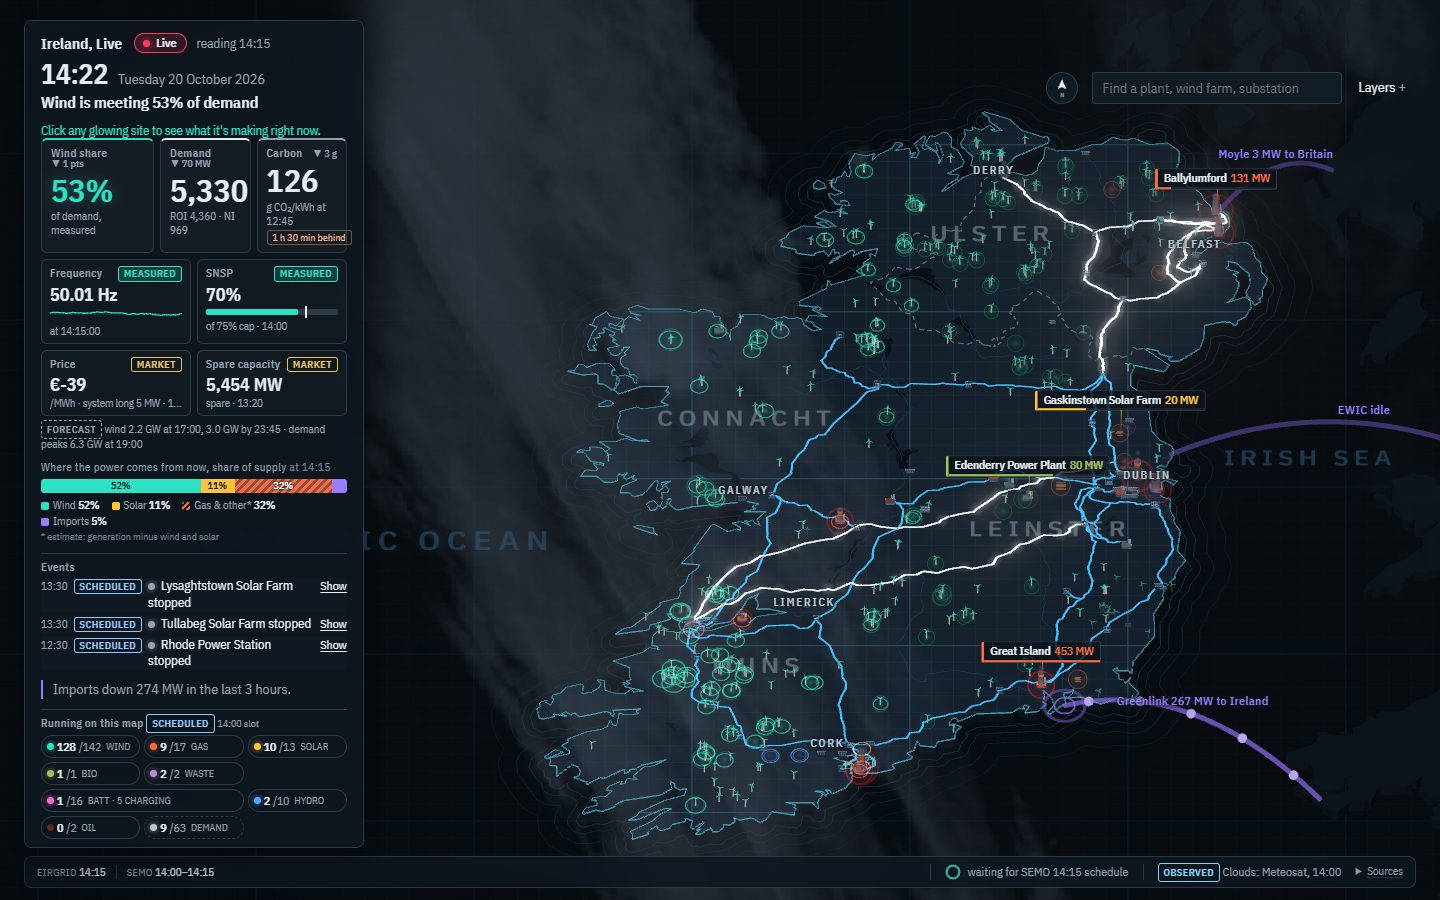
Task: Toggle the Bio 1/1 filter chip
Action: point(89,774)
